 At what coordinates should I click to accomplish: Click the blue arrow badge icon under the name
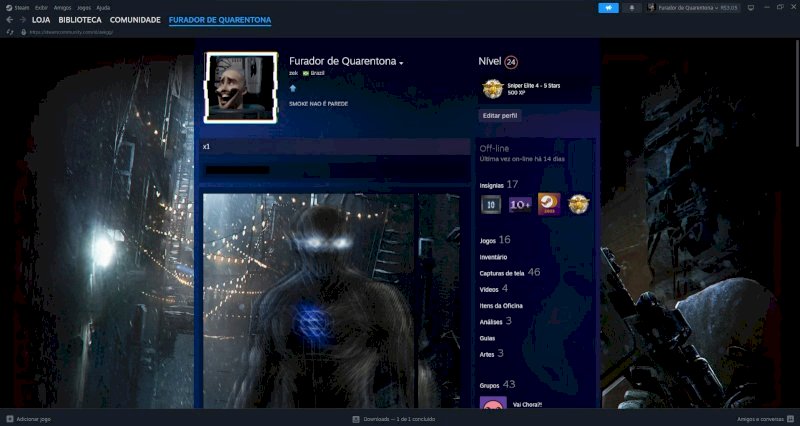coord(293,88)
